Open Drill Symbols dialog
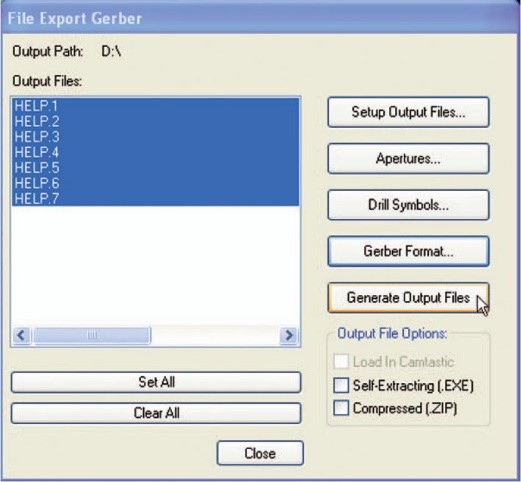 [x=408, y=205]
